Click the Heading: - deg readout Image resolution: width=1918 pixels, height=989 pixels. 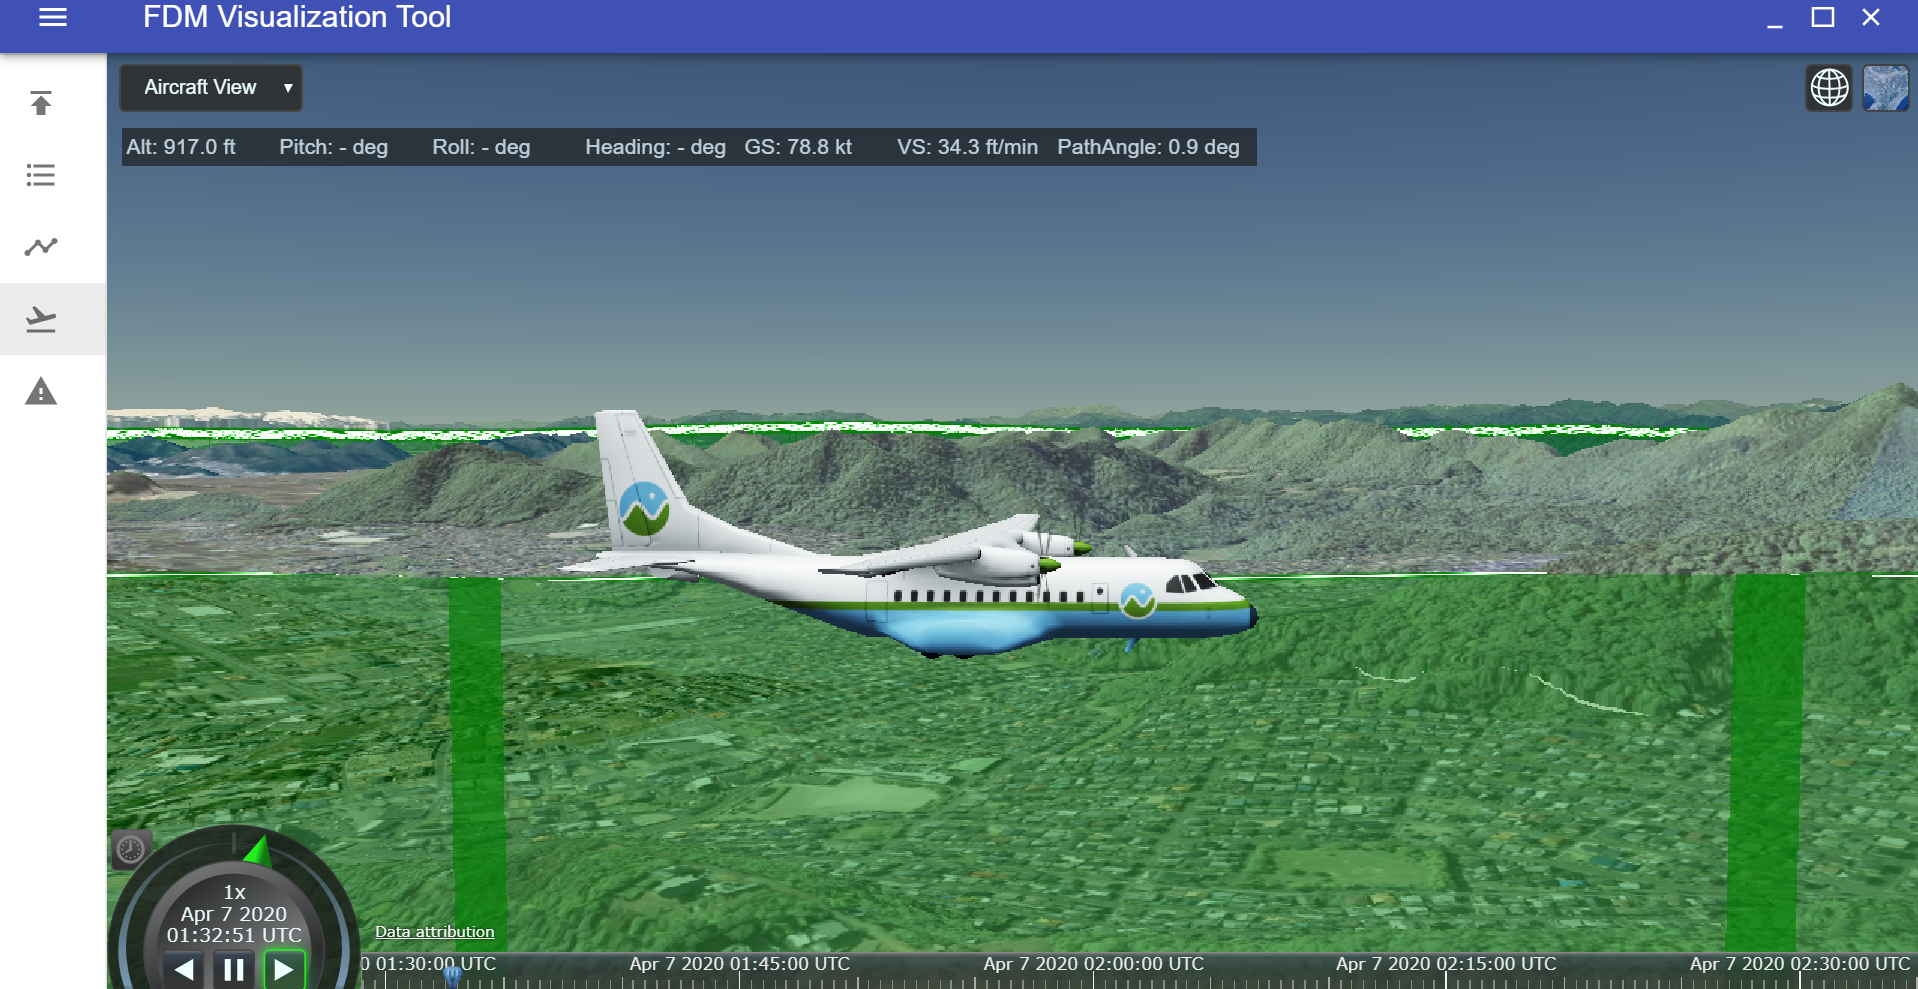[655, 147]
